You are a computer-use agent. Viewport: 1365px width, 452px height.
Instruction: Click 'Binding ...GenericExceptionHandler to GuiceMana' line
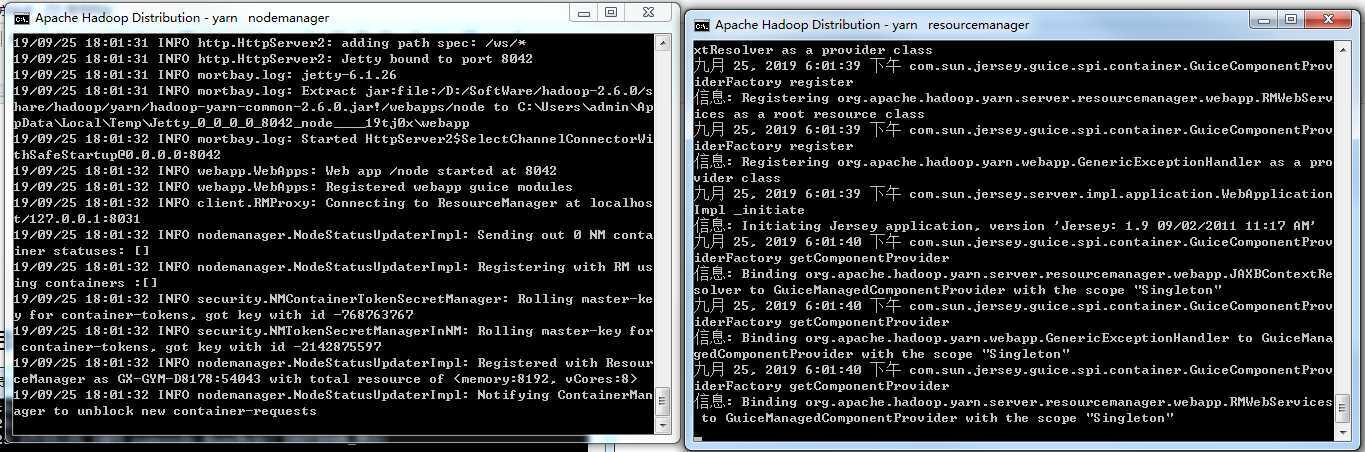[1013, 337]
